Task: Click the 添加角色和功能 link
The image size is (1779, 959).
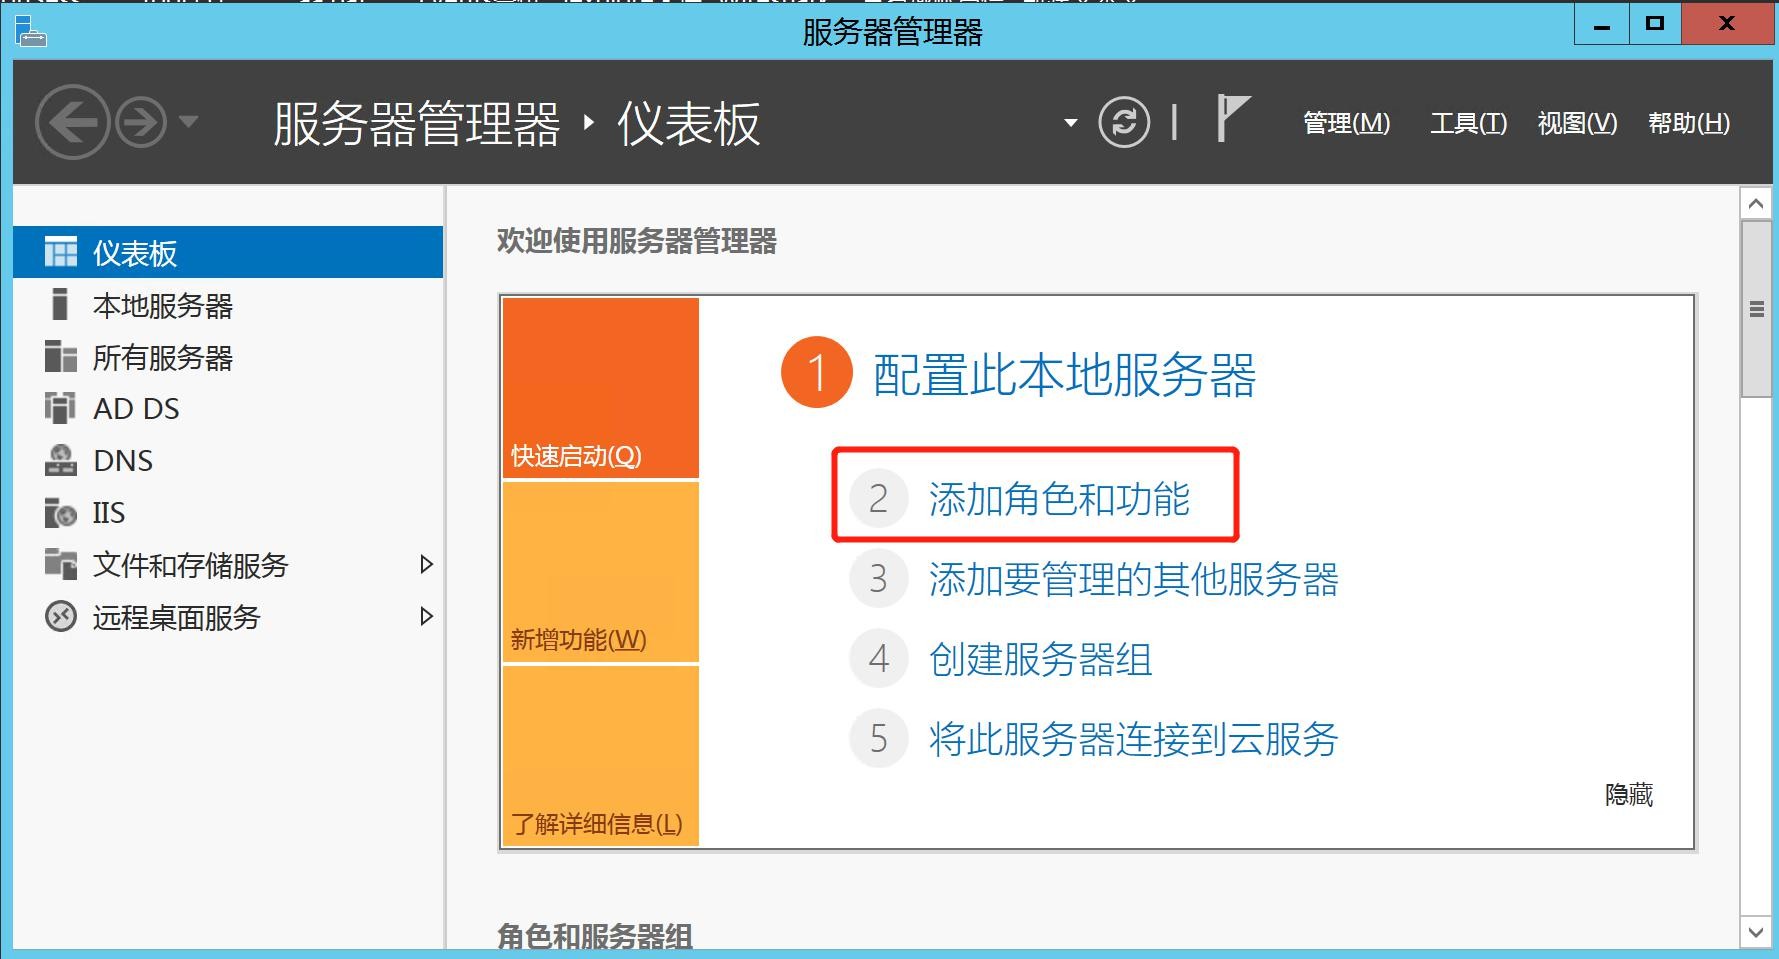Action: click(x=1059, y=499)
